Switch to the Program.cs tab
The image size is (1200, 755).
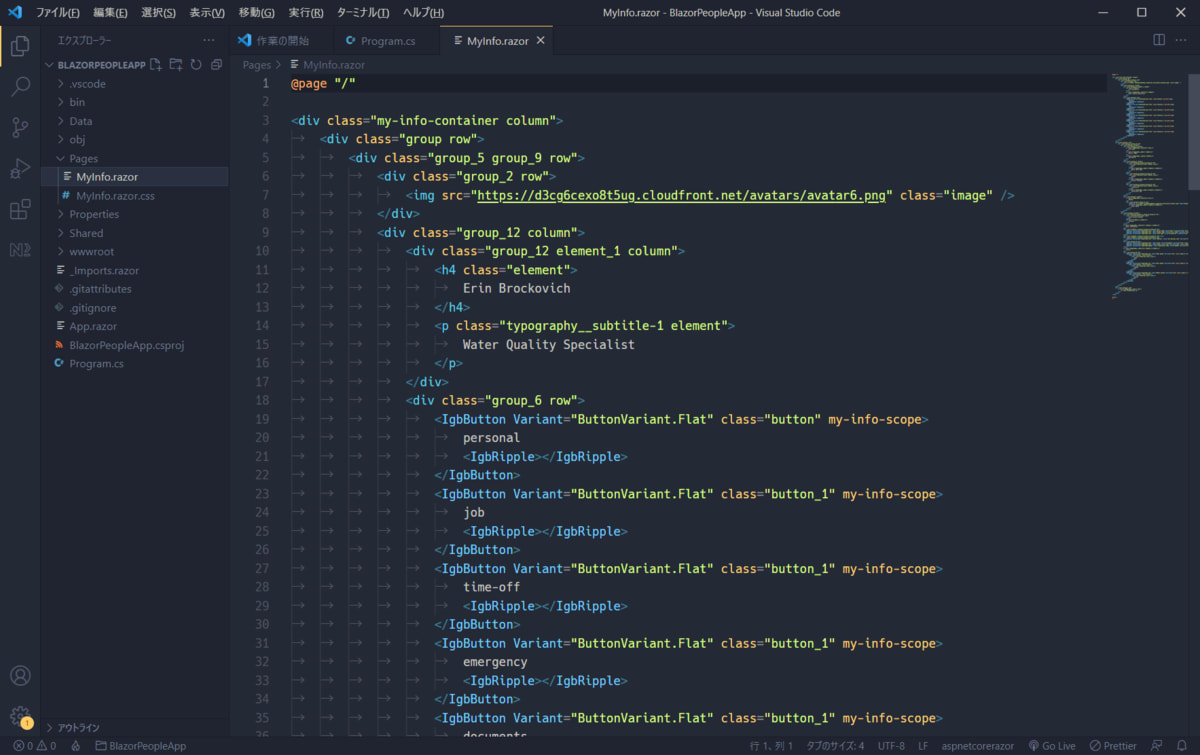pos(387,41)
